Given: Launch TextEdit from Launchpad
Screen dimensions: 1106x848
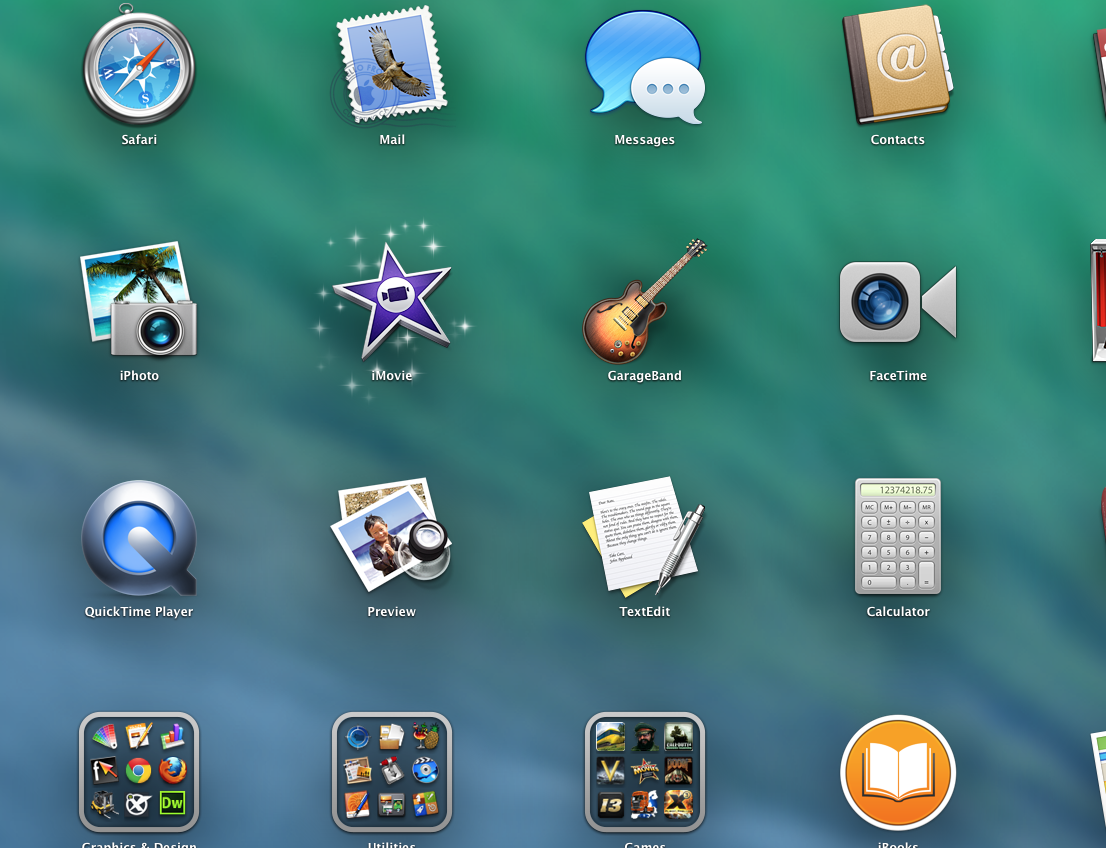Looking at the screenshot, I should click(645, 538).
